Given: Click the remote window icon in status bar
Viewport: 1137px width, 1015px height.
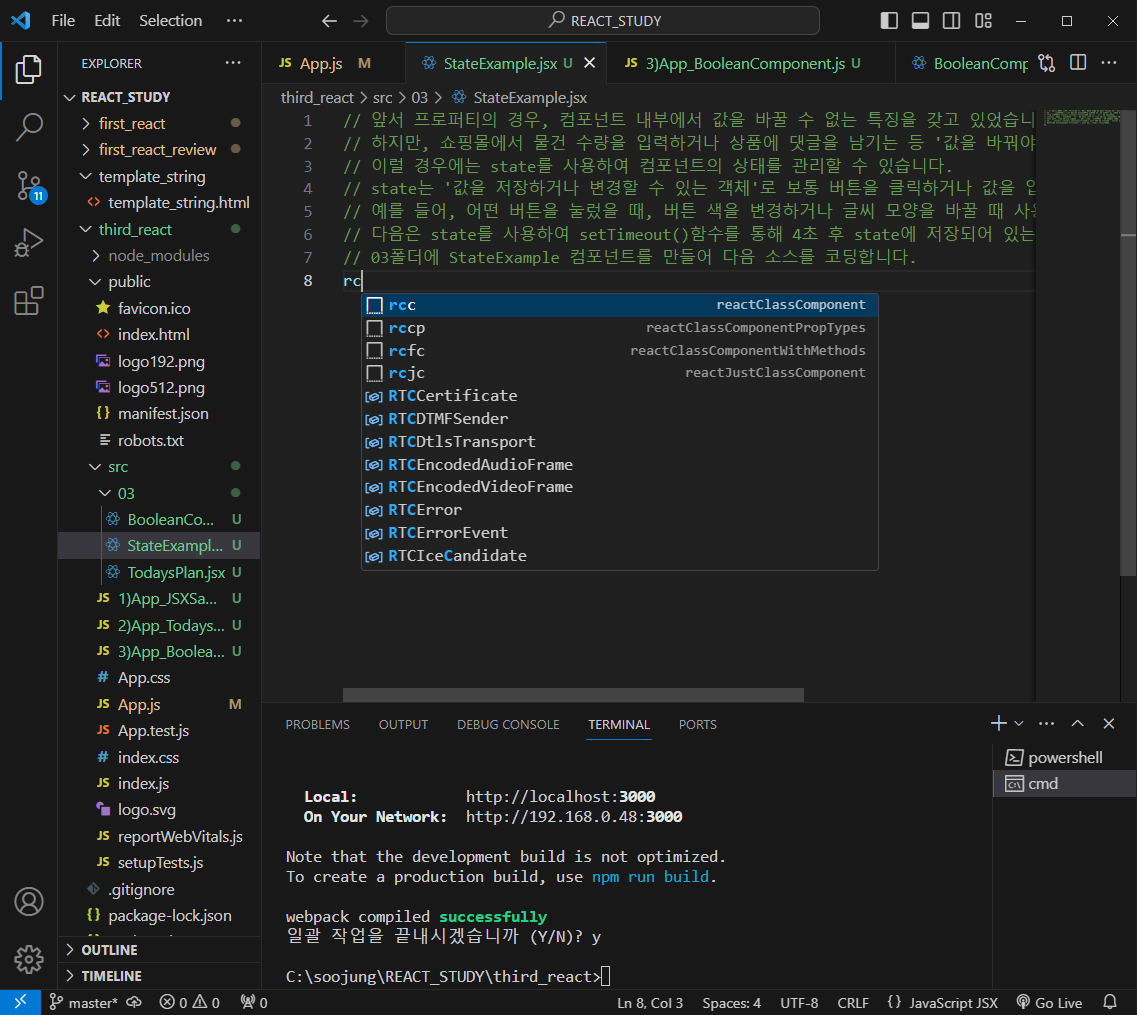Looking at the screenshot, I should click(20, 1003).
